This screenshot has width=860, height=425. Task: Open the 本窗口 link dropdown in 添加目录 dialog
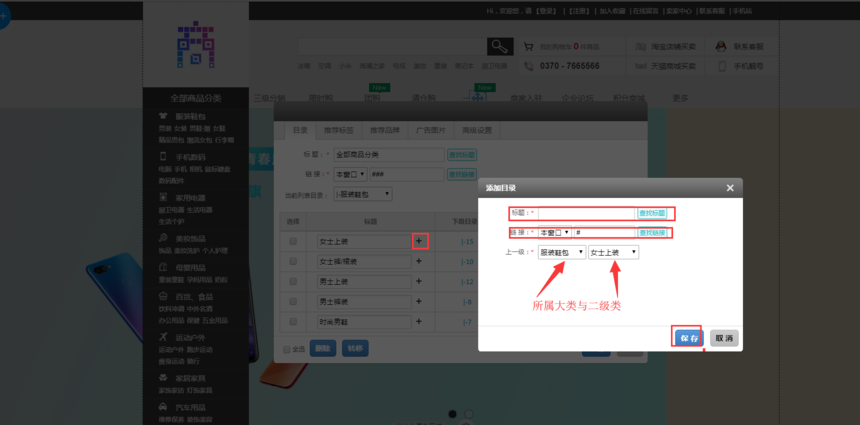click(x=555, y=233)
